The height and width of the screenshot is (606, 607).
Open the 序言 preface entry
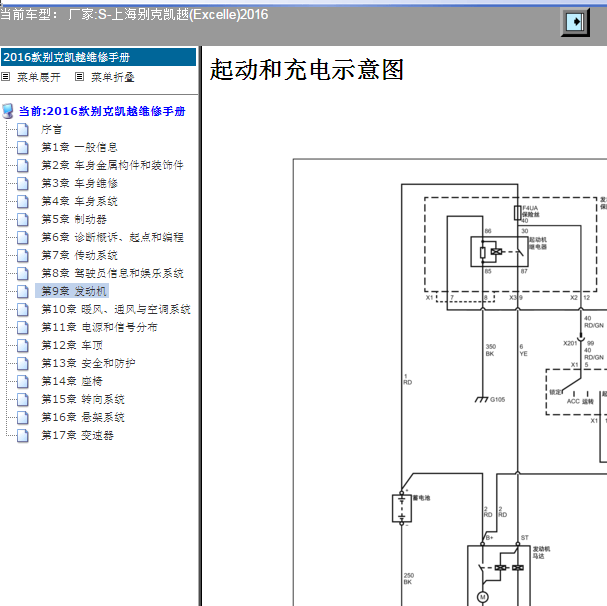click(x=51, y=129)
